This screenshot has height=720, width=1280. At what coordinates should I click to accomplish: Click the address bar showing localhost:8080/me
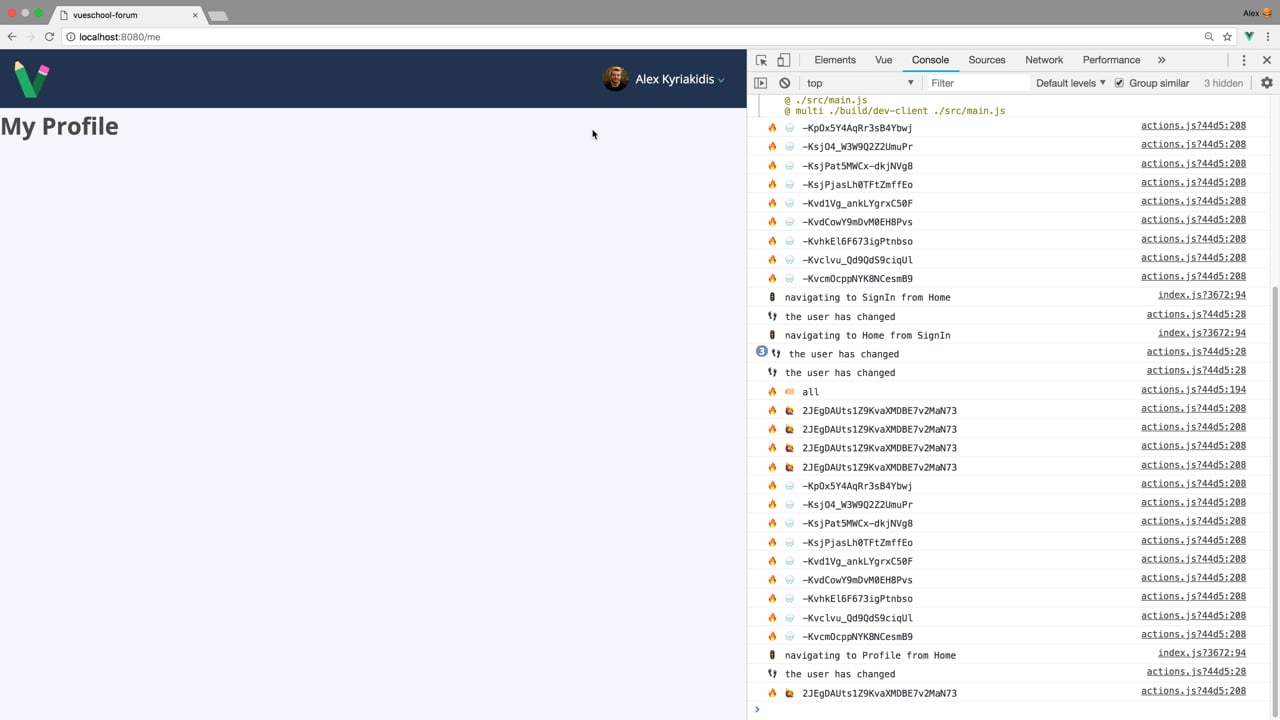click(x=630, y=37)
